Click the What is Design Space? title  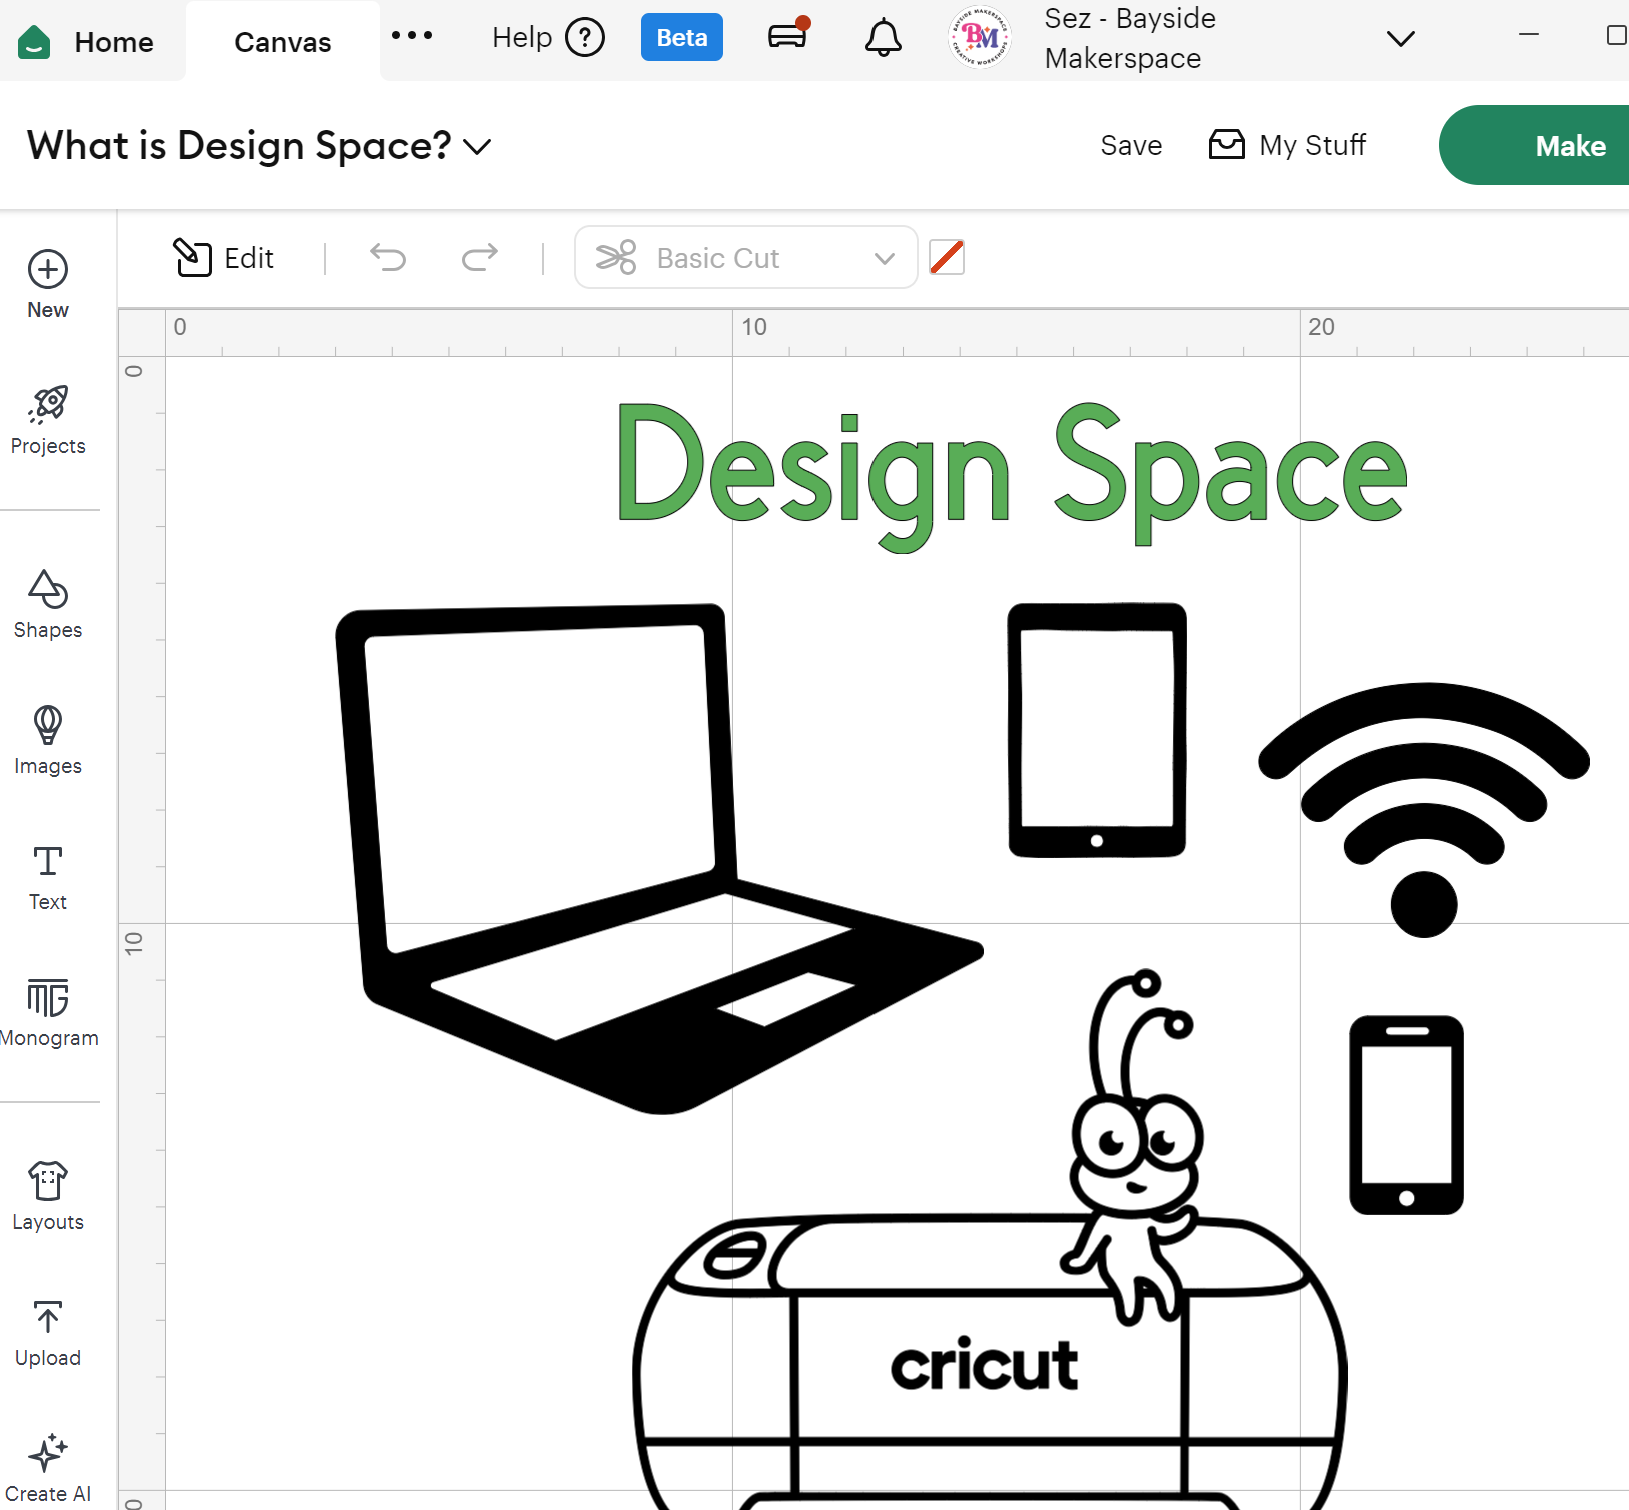tap(239, 146)
